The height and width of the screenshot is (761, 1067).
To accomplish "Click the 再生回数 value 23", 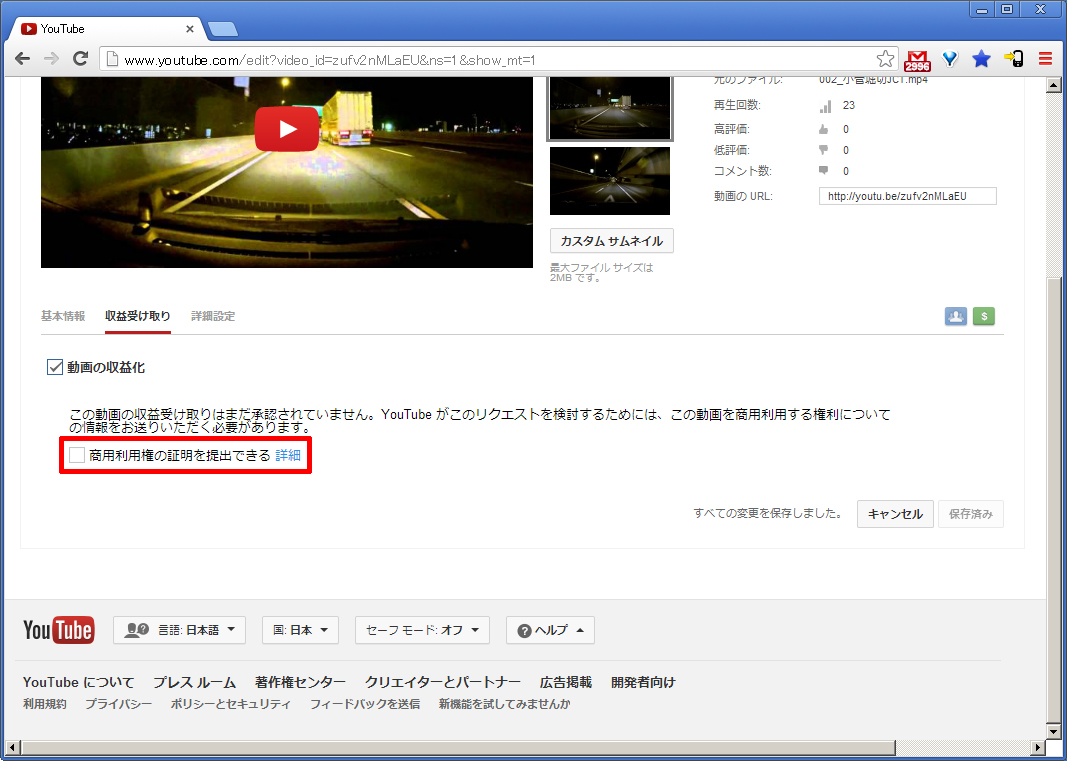I will pos(849,105).
